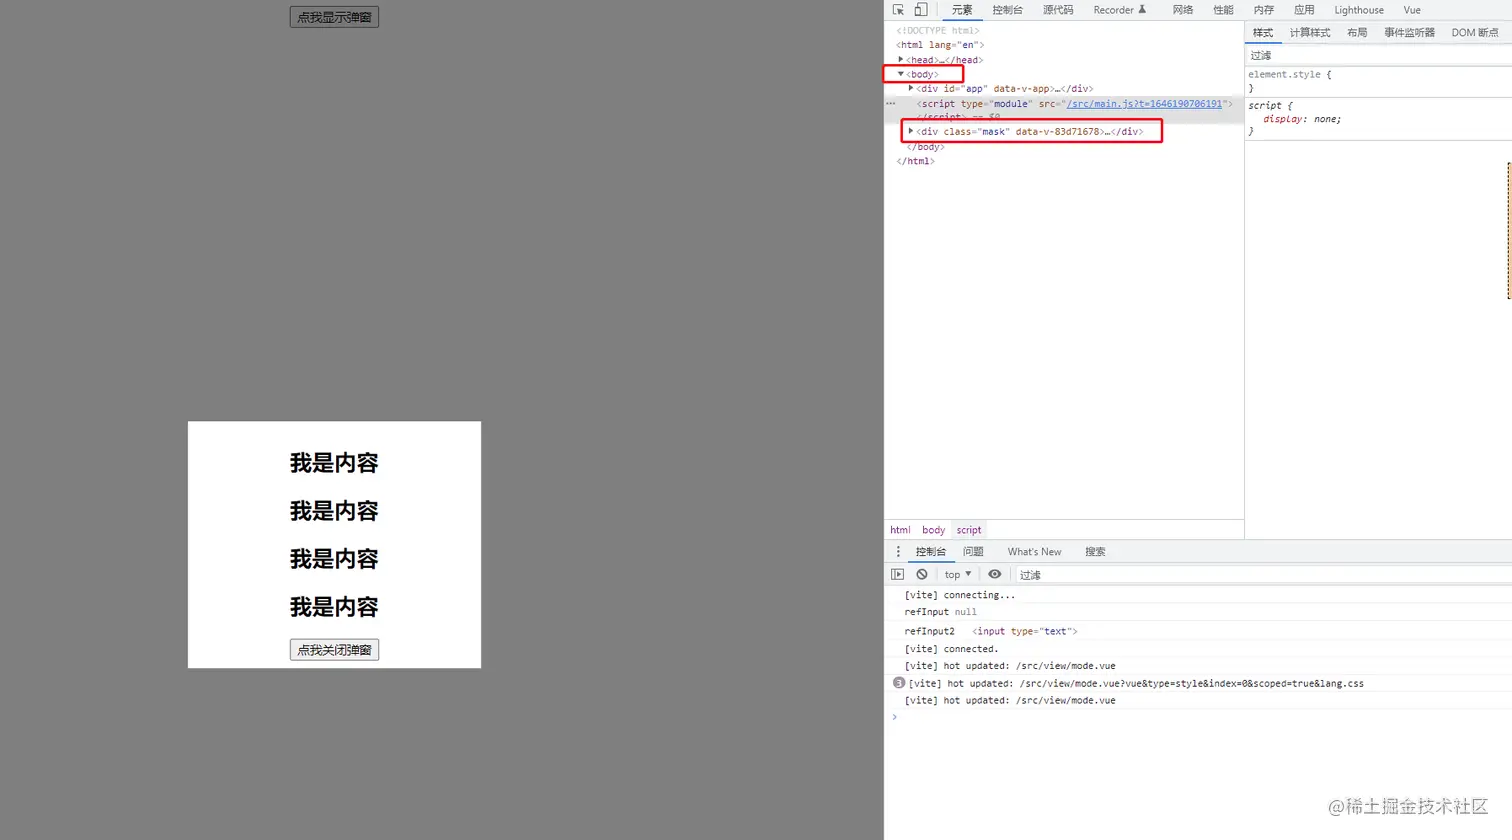Select the 样式 styles pane tab
The width and height of the screenshot is (1512, 840).
tap(1263, 33)
